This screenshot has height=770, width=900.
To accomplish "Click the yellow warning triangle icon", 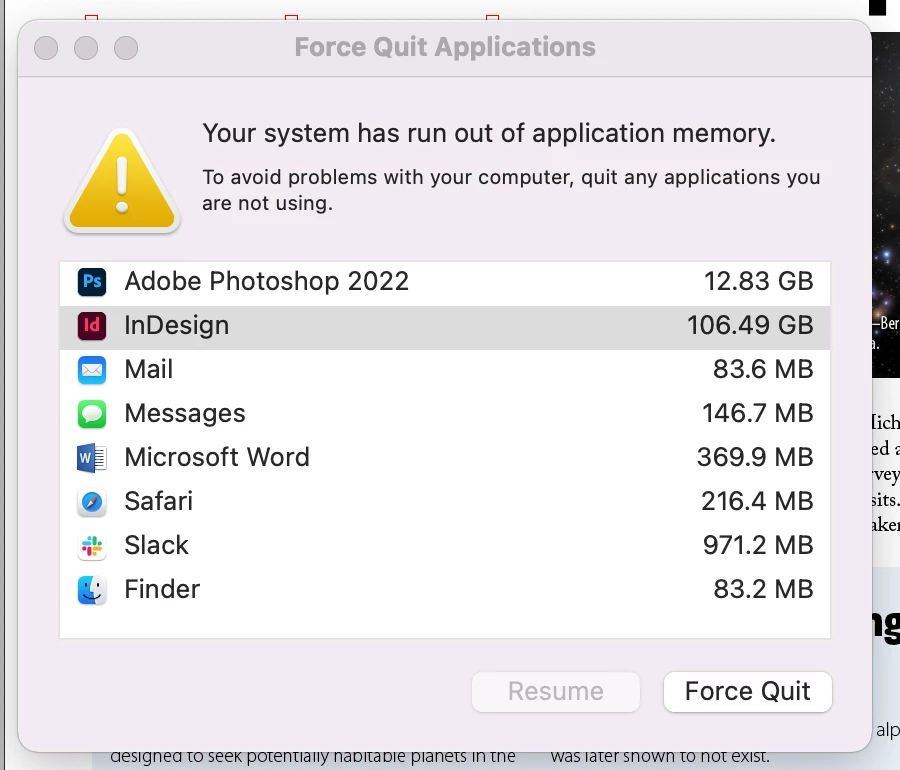I will (122, 182).
